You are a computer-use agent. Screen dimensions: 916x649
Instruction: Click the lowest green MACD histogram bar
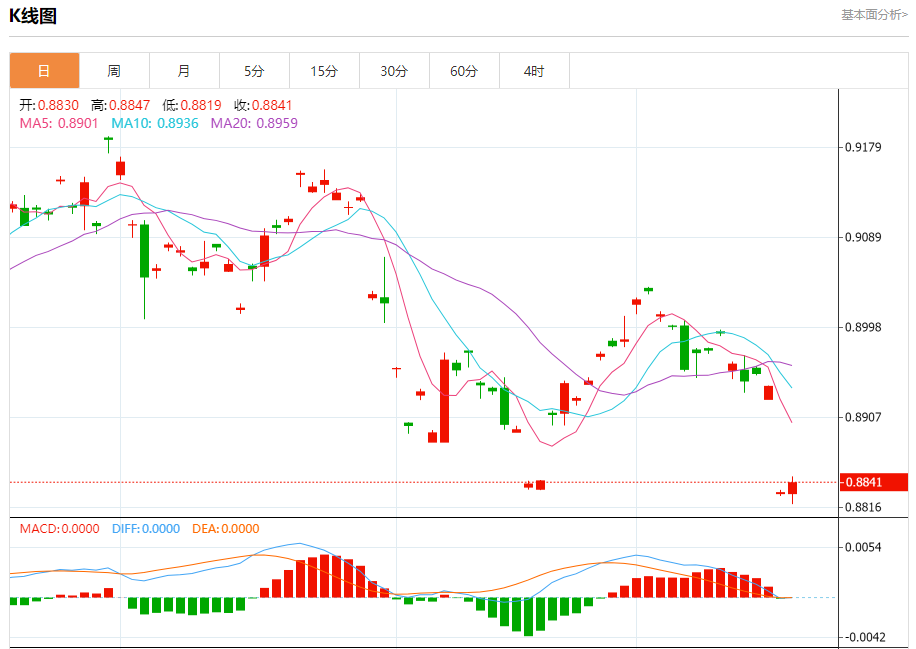pyautogui.click(x=529, y=616)
